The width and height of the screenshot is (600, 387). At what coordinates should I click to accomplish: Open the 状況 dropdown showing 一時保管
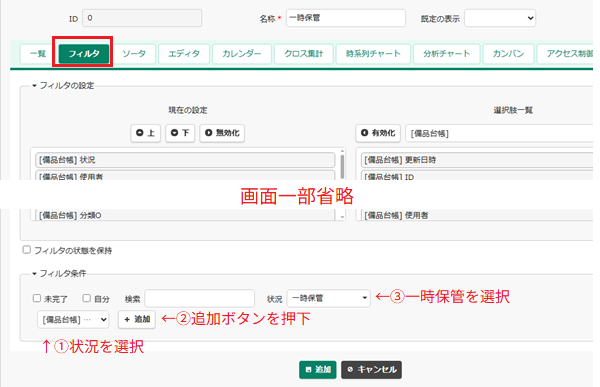pyautogui.click(x=329, y=298)
